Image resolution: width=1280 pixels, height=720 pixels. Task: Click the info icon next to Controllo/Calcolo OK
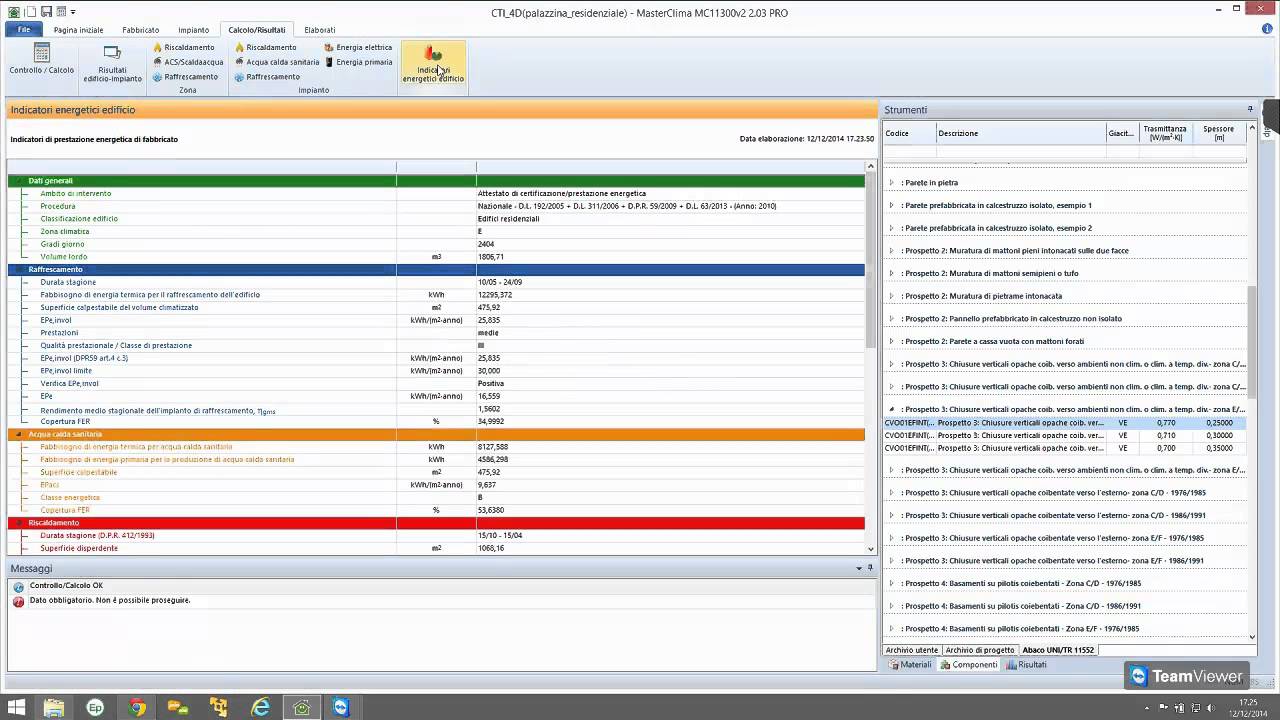(x=18, y=586)
